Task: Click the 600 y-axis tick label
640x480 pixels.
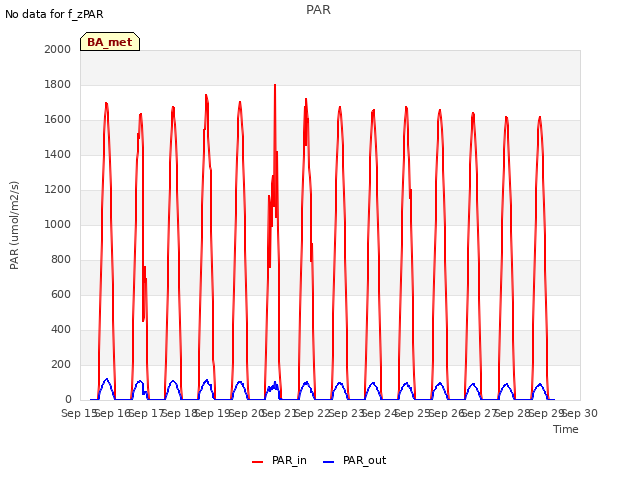Action: pos(61,294)
